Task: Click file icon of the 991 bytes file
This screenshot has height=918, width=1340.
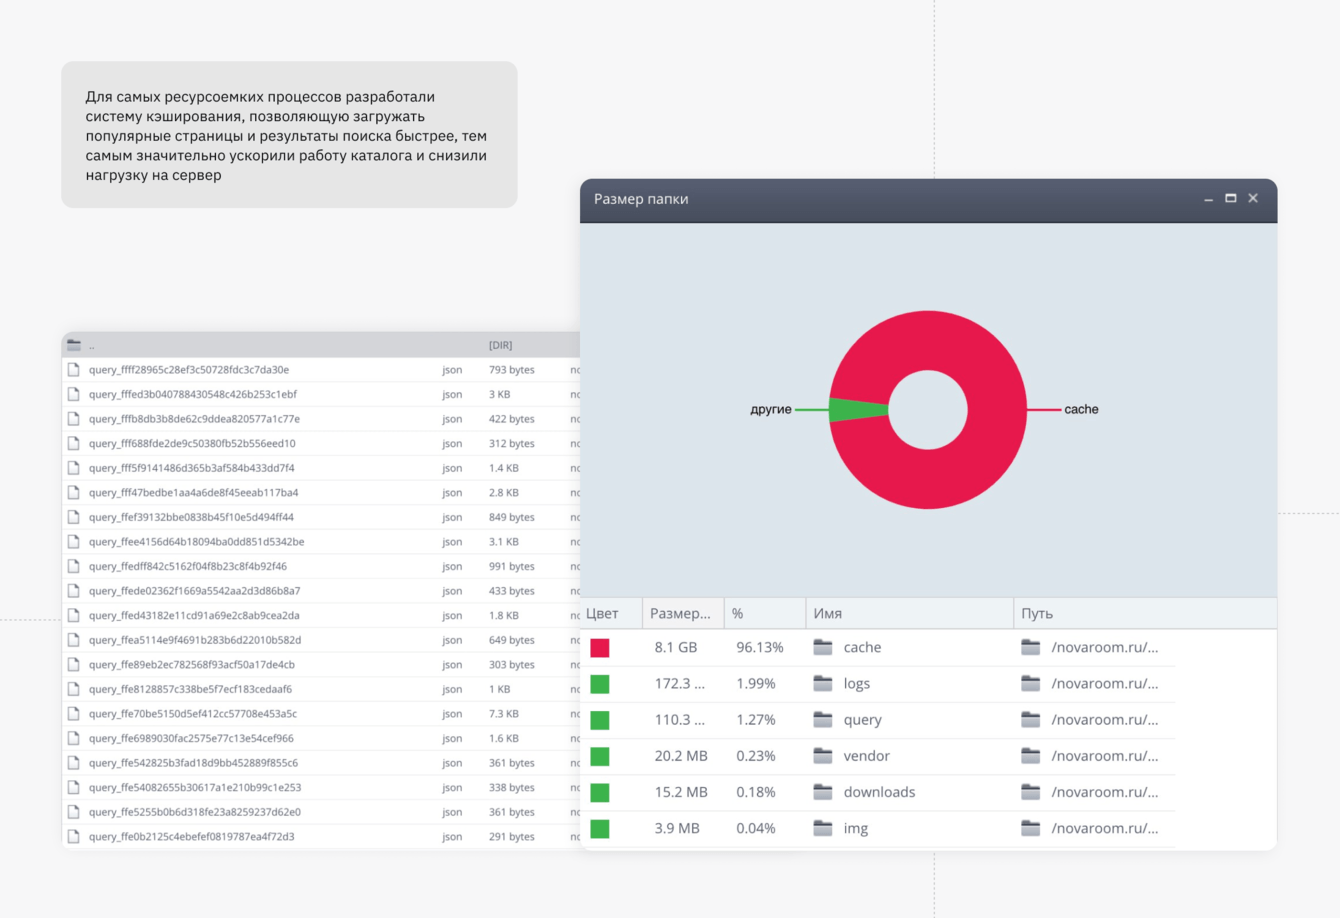Action: [x=73, y=566]
